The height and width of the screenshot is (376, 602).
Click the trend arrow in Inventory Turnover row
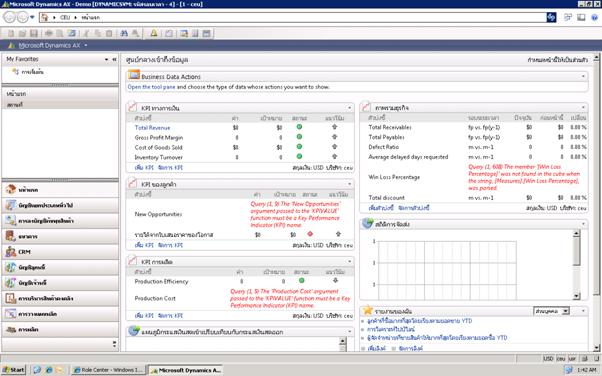pyautogui.click(x=334, y=157)
